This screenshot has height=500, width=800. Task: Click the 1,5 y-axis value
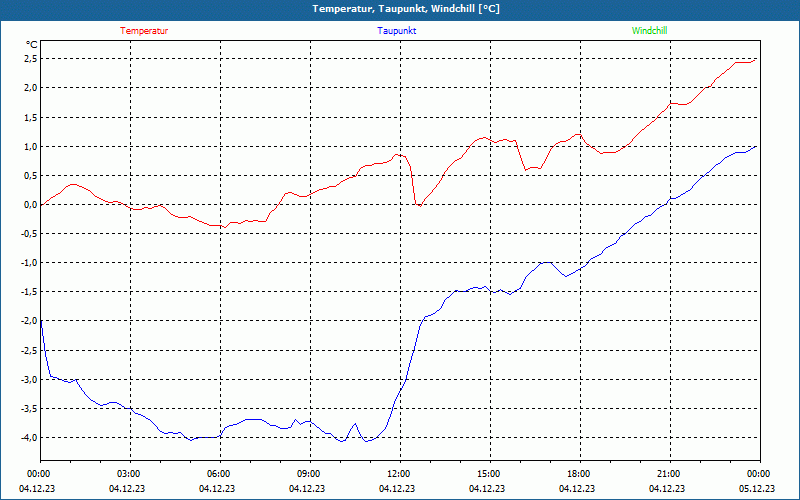click(x=31, y=117)
